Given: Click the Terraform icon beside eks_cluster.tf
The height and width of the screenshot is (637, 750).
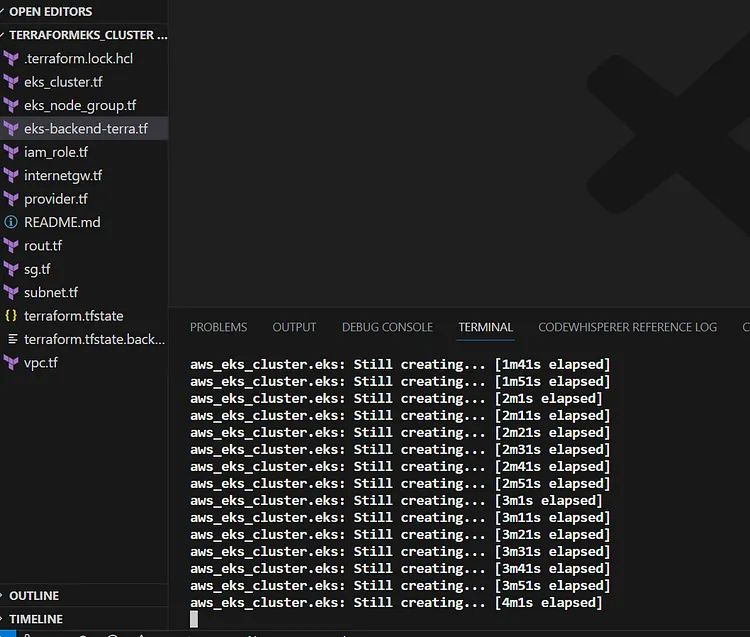Looking at the screenshot, I should (x=11, y=82).
